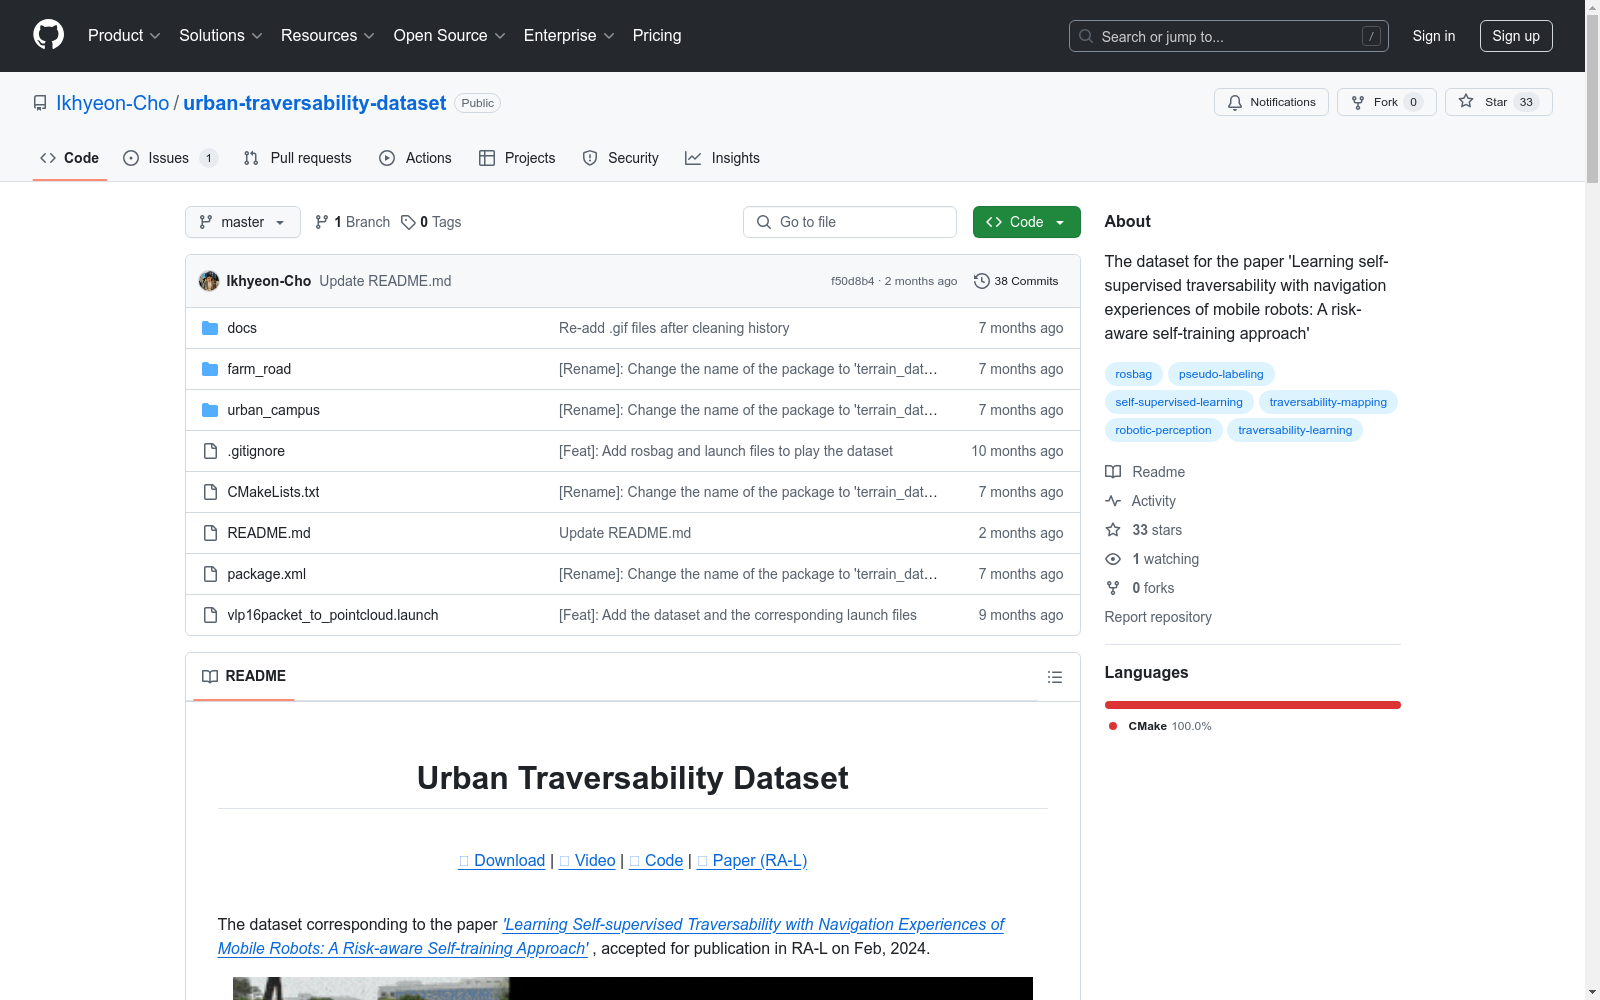
Task: Click the rosbag topic tag
Action: pos(1134,374)
